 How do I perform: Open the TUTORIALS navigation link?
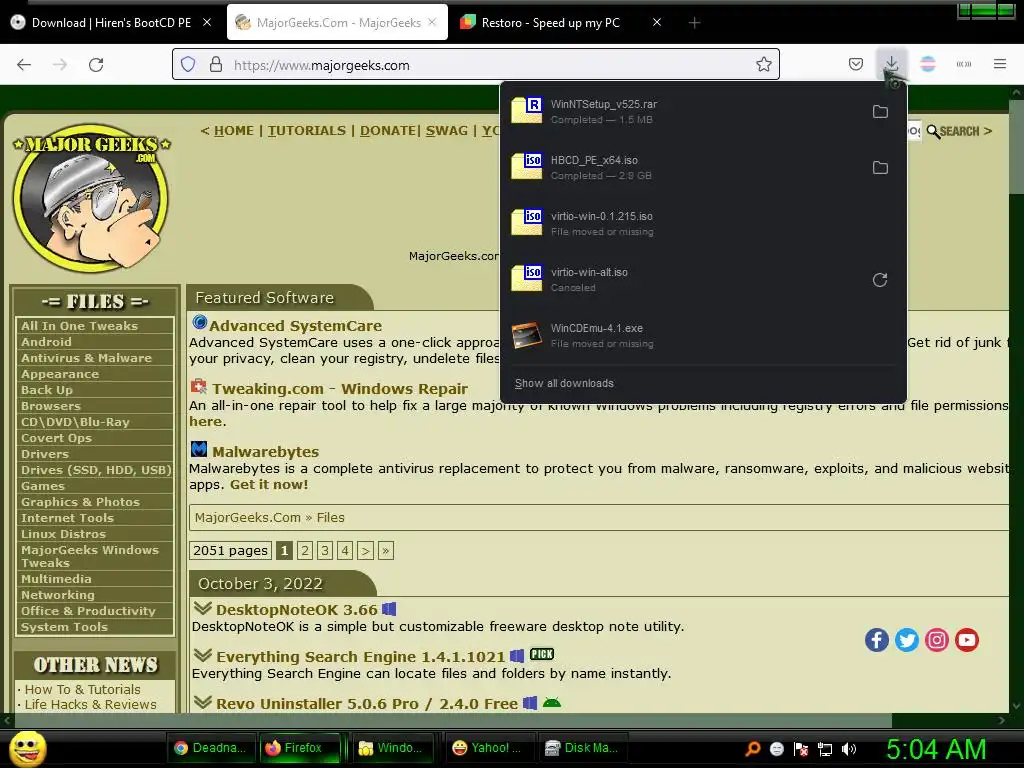(x=307, y=131)
